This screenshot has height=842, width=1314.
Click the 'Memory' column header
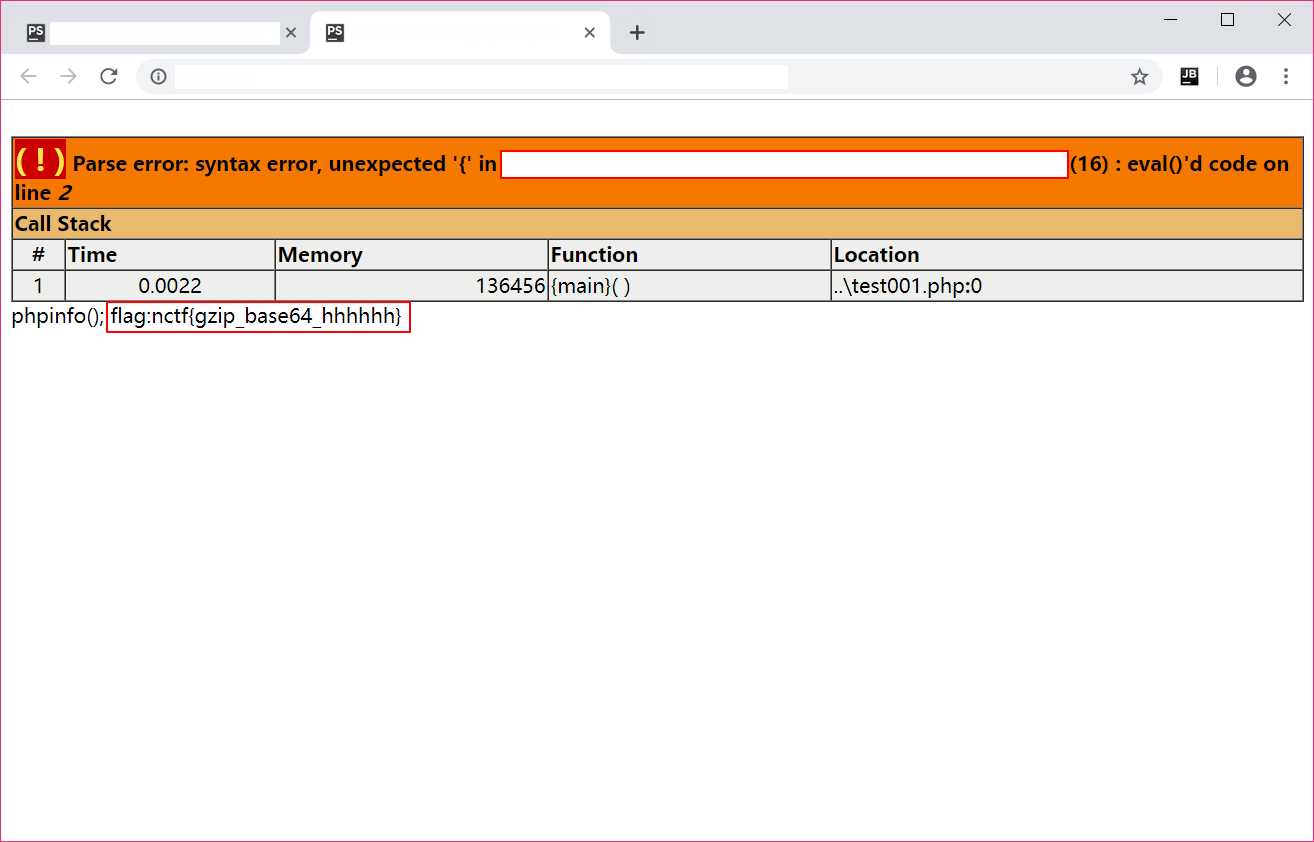pyautogui.click(x=320, y=255)
